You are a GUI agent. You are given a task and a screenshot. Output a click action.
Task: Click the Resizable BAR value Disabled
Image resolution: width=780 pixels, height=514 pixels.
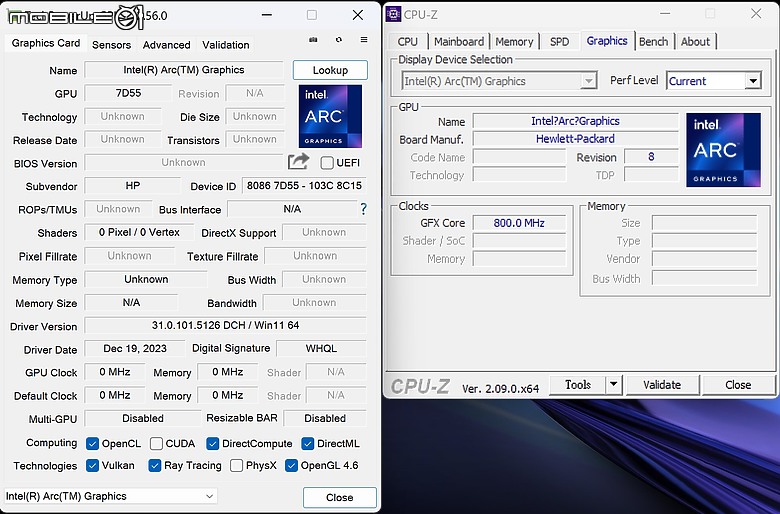tap(325, 418)
